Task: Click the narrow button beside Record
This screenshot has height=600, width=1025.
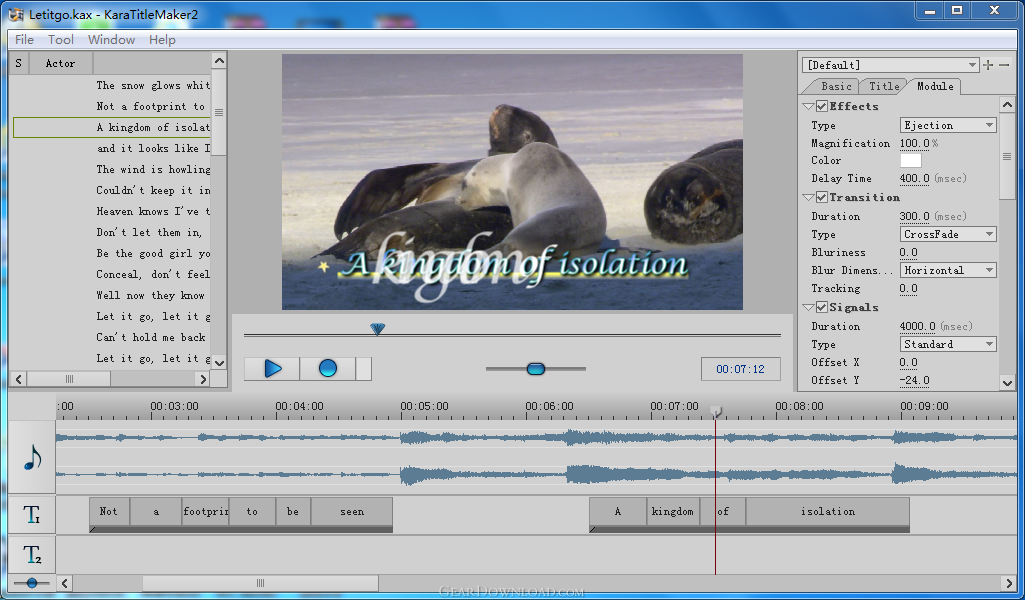Action: 364,369
